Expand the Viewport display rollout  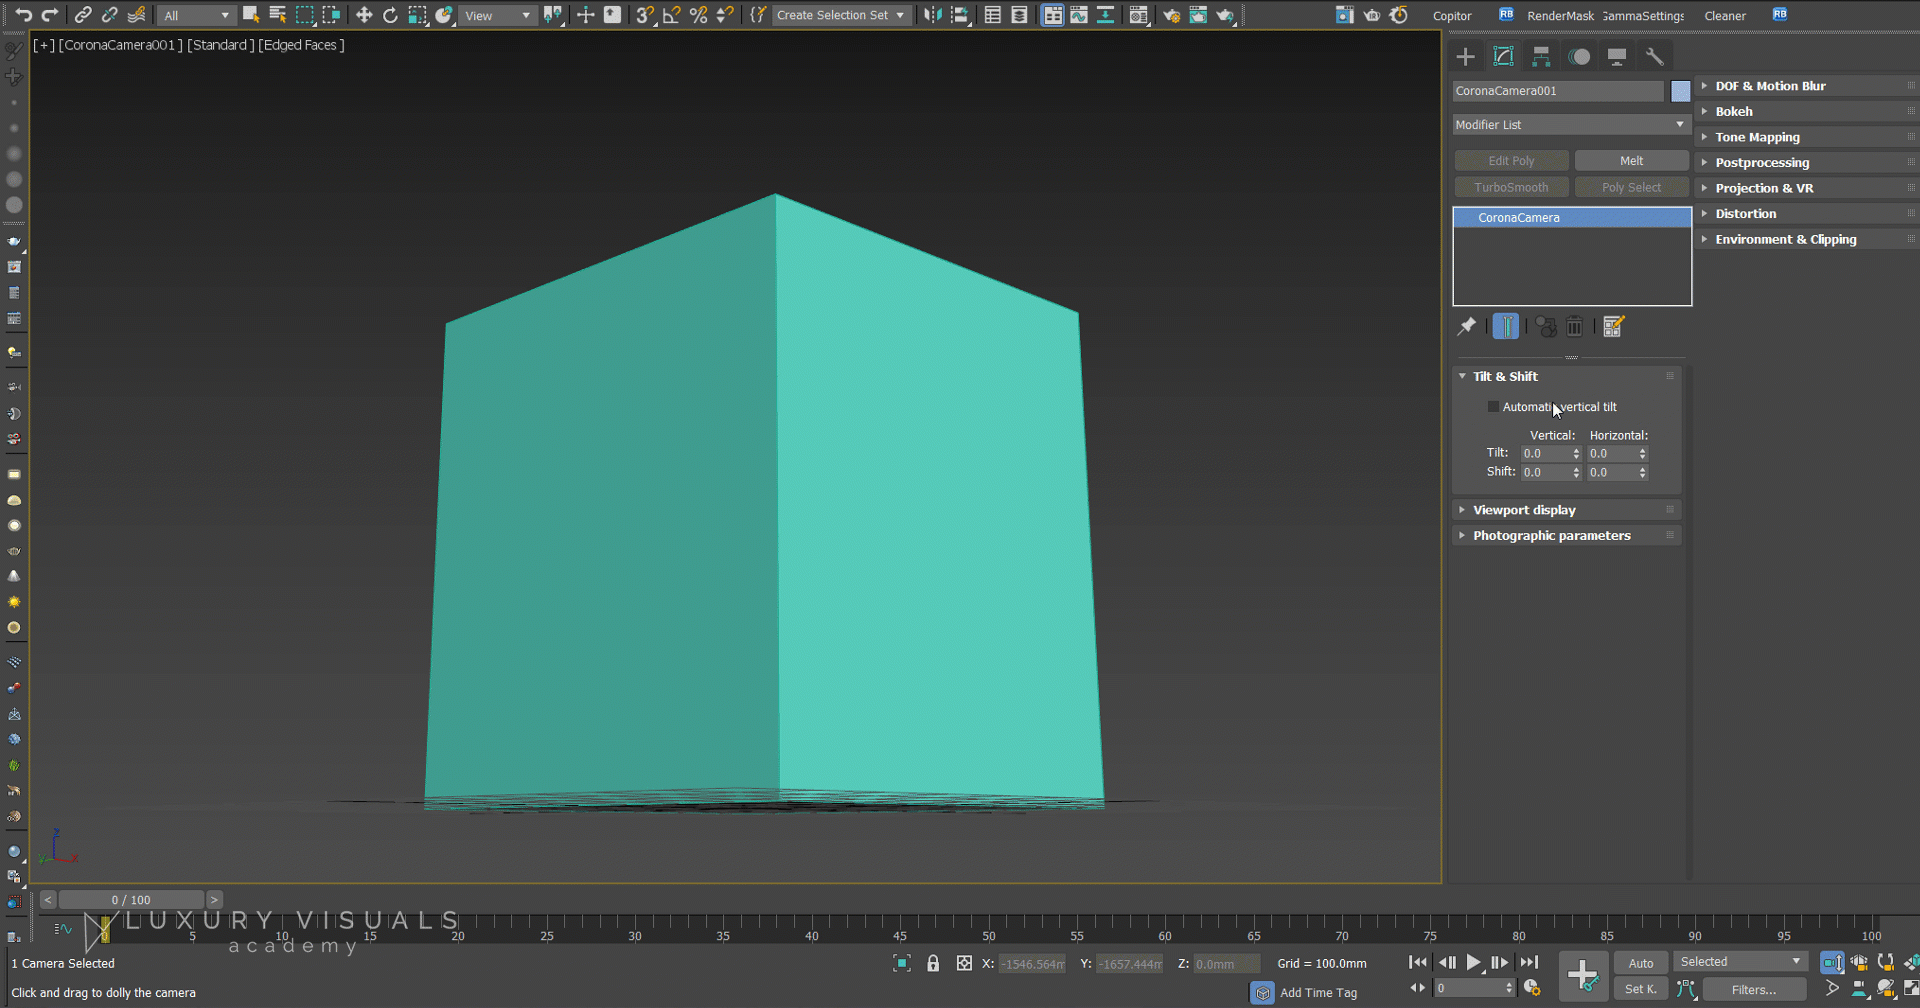[1566, 510]
